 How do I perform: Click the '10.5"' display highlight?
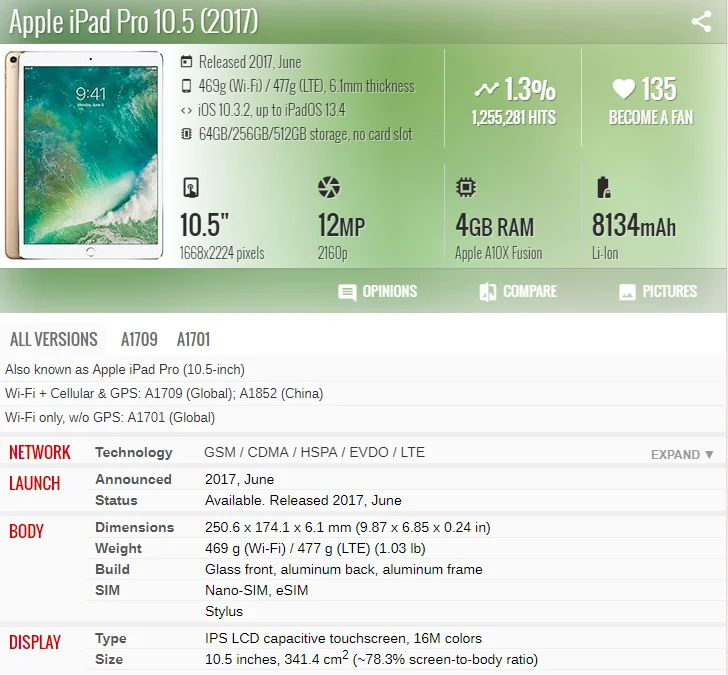(x=204, y=225)
